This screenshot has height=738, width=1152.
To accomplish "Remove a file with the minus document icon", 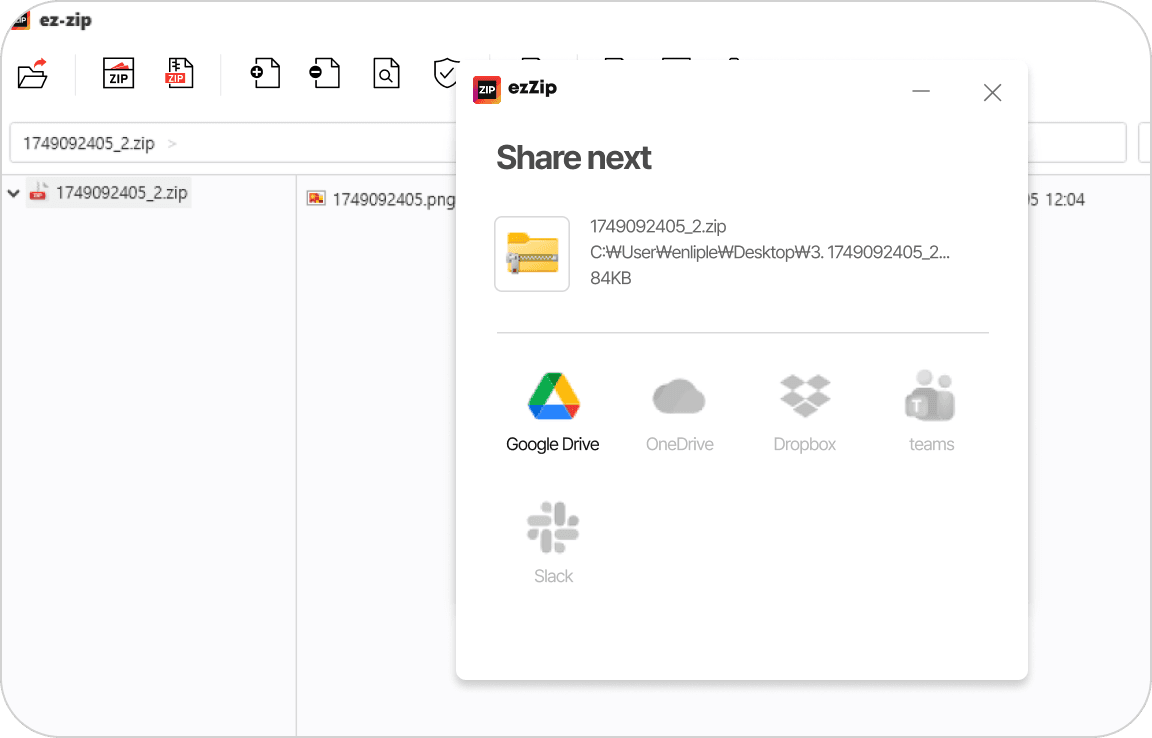I will click(x=325, y=74).
